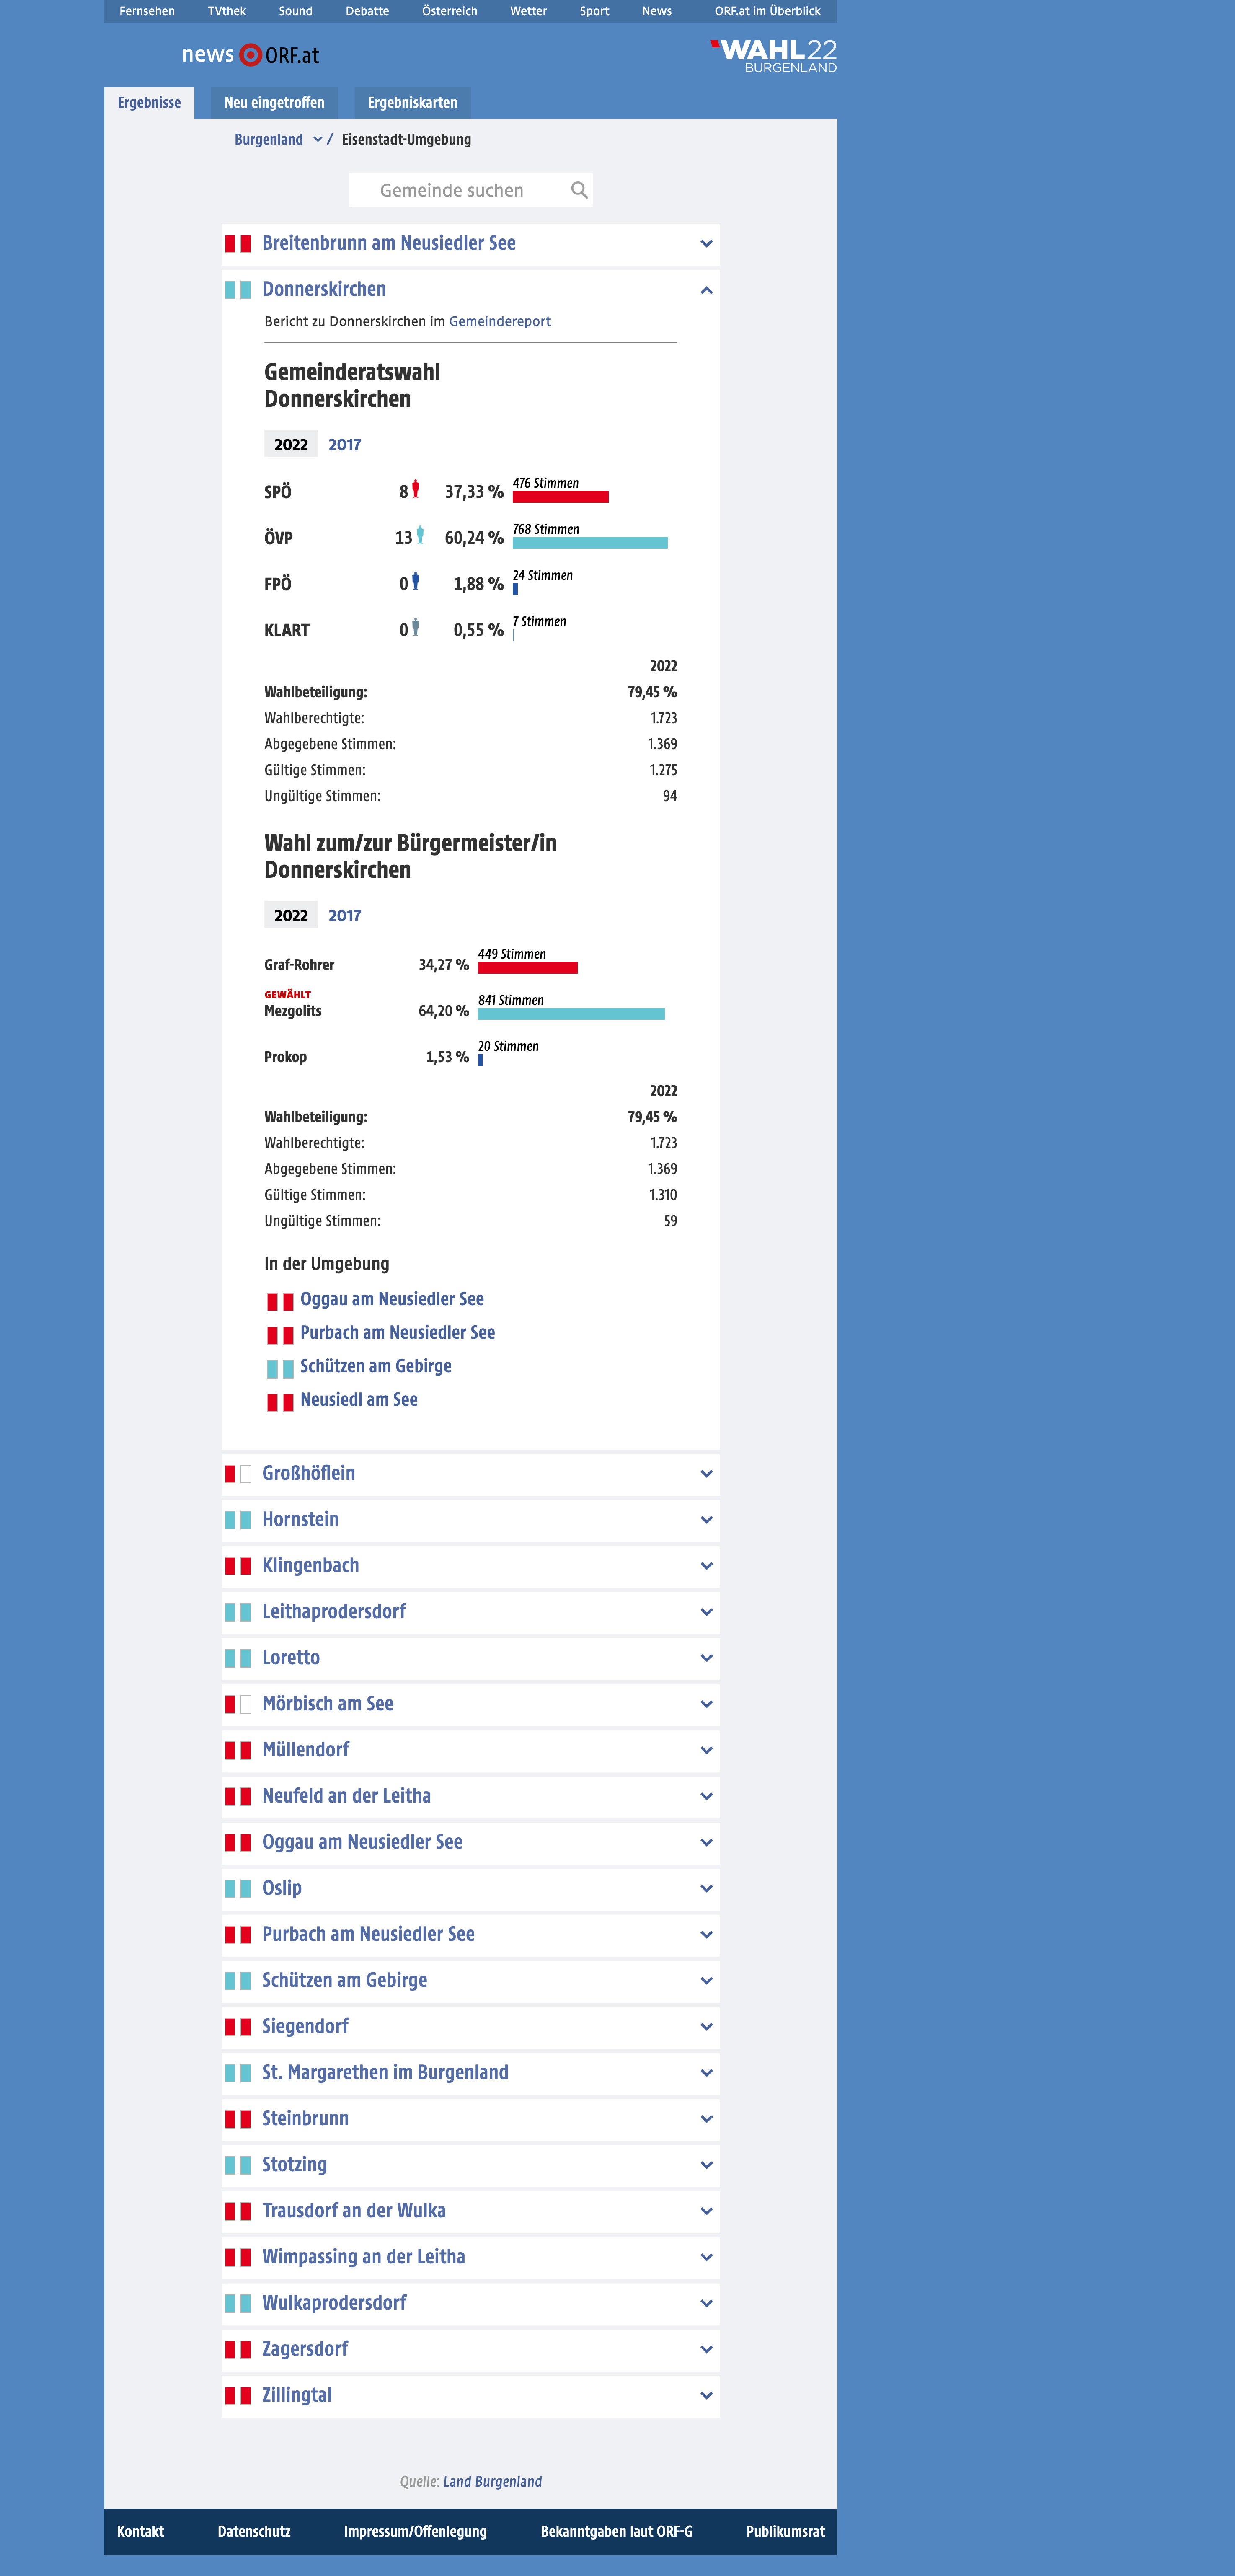Click the red-white flags beside Großhöflein

click(x=238, y=1474)
